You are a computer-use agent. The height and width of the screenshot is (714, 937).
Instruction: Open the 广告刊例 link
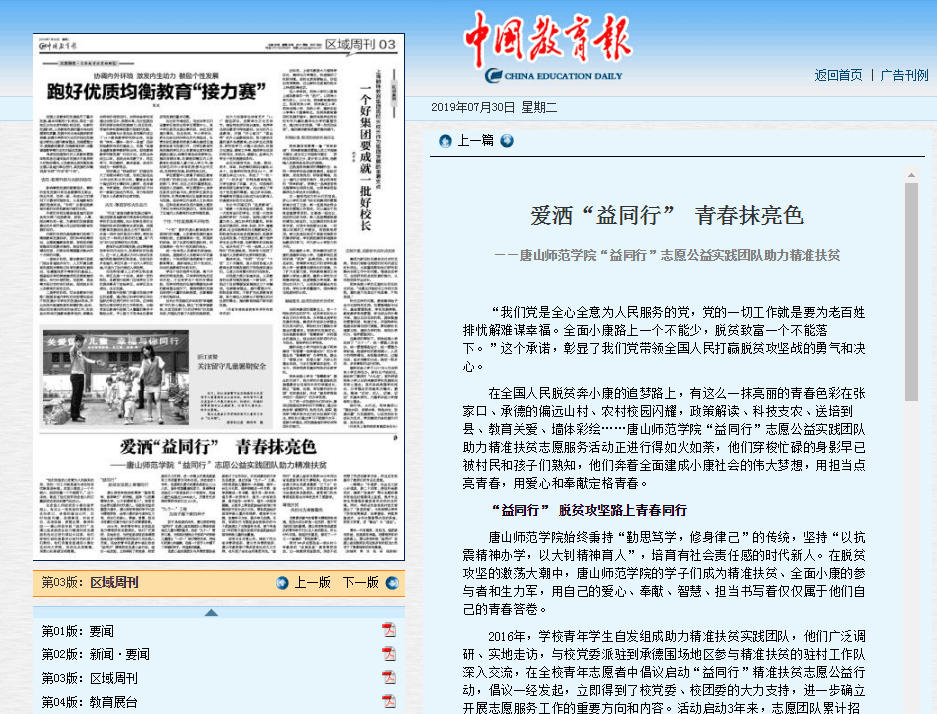(x=904, y=75)
